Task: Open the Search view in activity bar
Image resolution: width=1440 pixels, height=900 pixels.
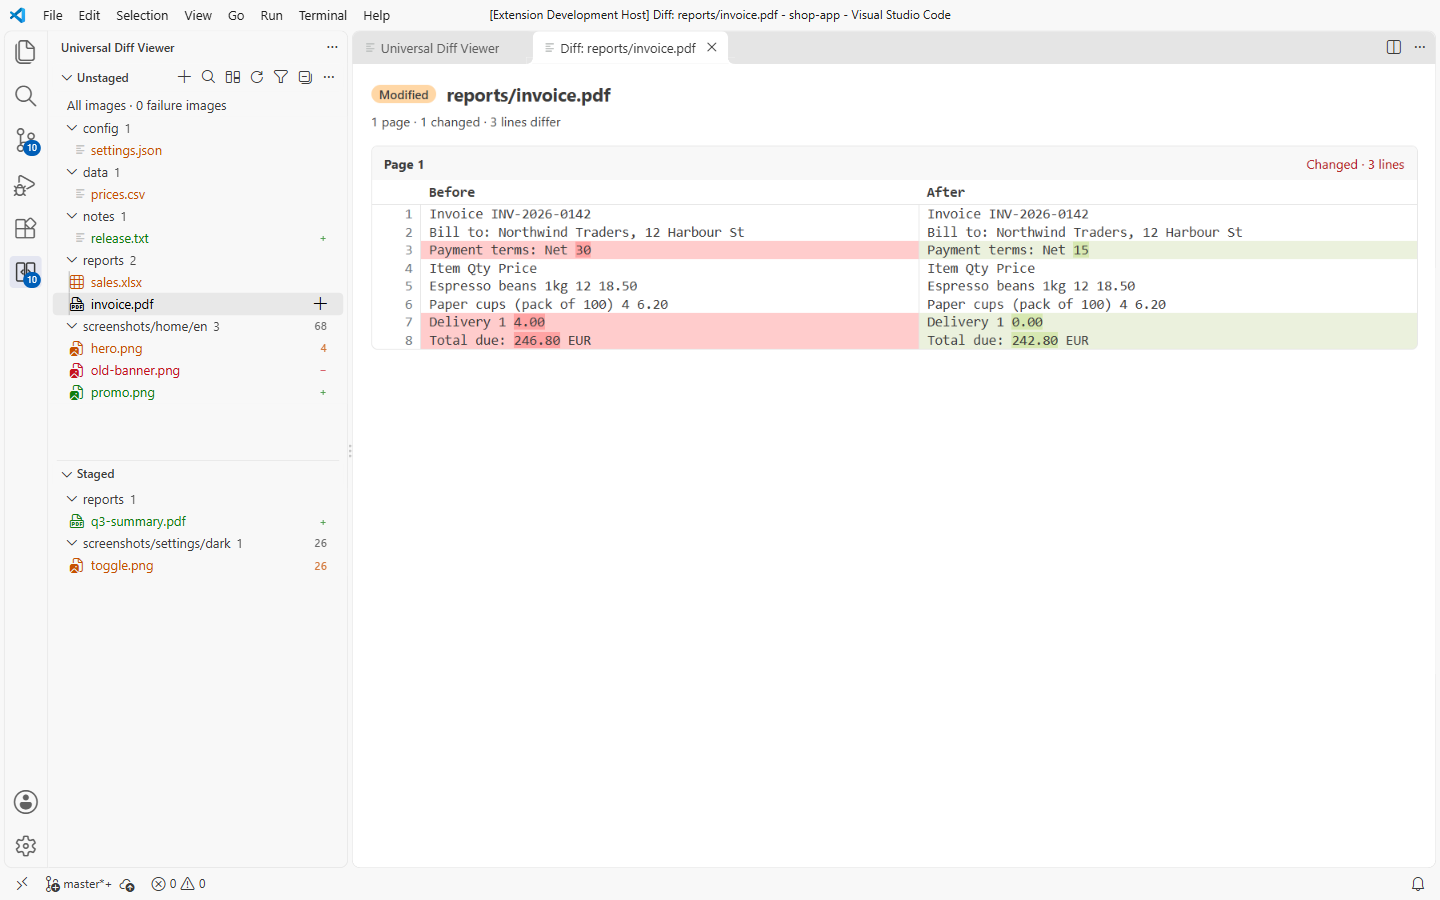Action: coord(26,96)
